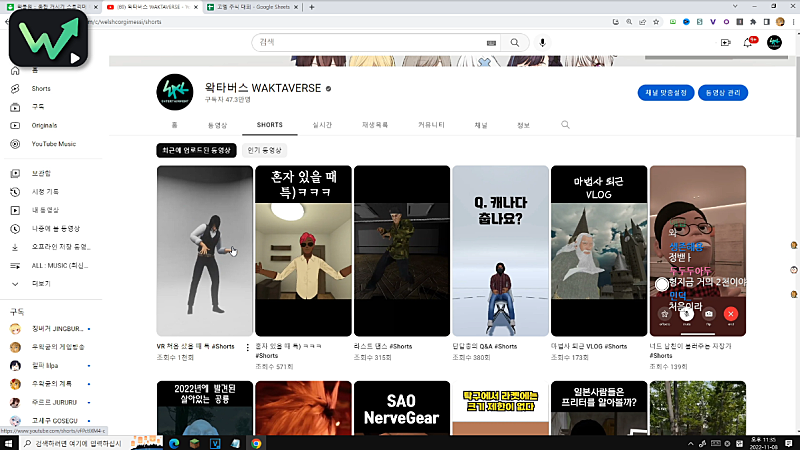Open the 'Q. 캐나다 춥나요?' short thumbnail
This screenshot has height=450, width=800.
[x=500, y=250]
